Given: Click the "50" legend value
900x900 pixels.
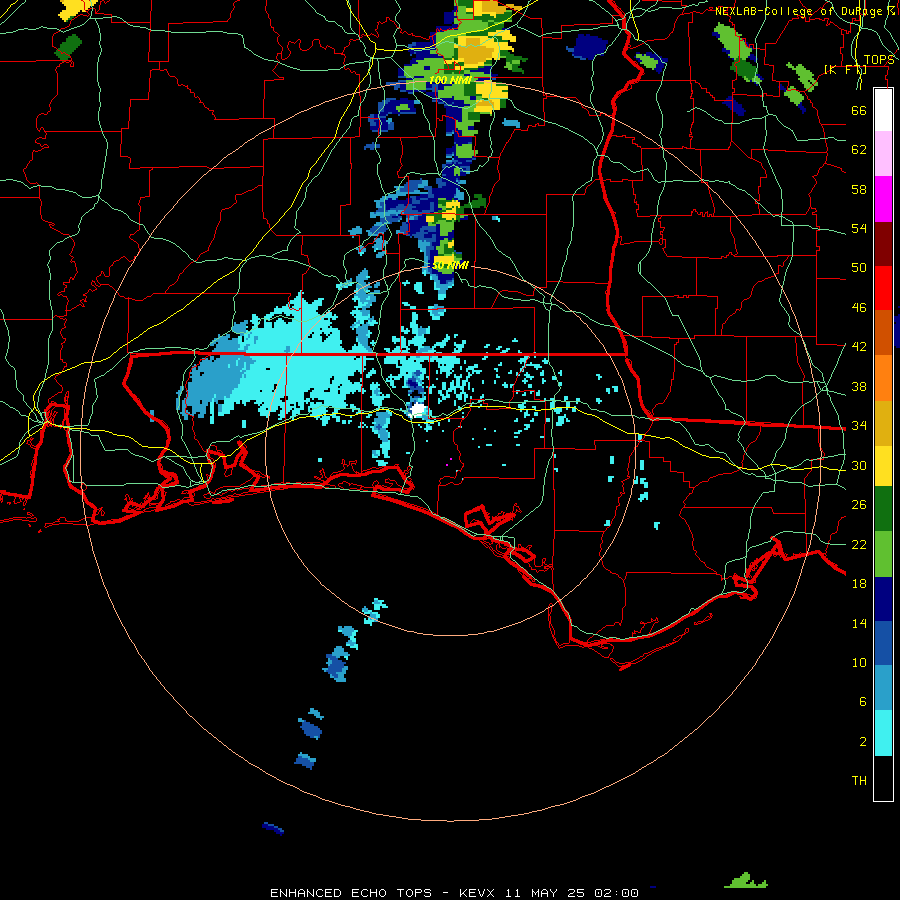Looking at the screenshot, I should point(859,267).
